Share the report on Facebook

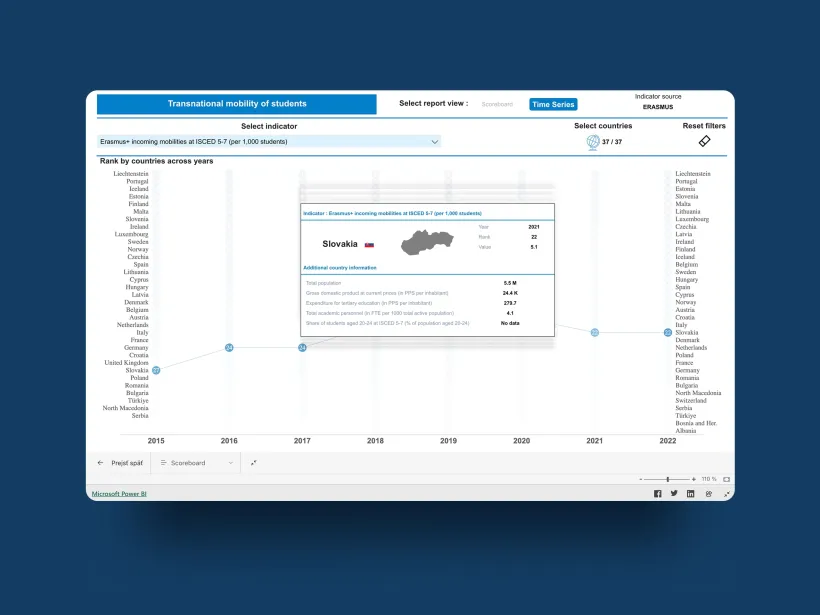(x=657, y=493)
